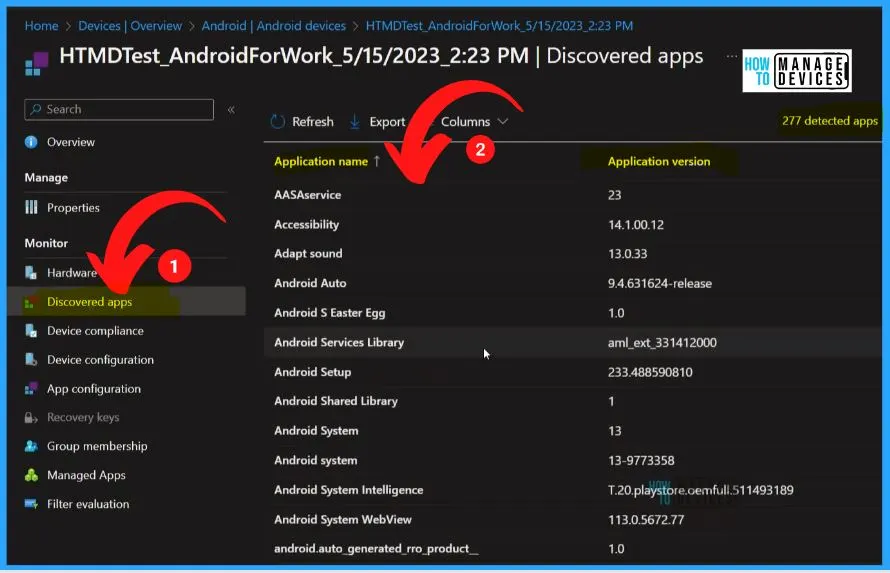This screenshot has width=890, height=573.
Task: Select the Android Auto row
Action: pyautogui.click(x=573, y=283)
